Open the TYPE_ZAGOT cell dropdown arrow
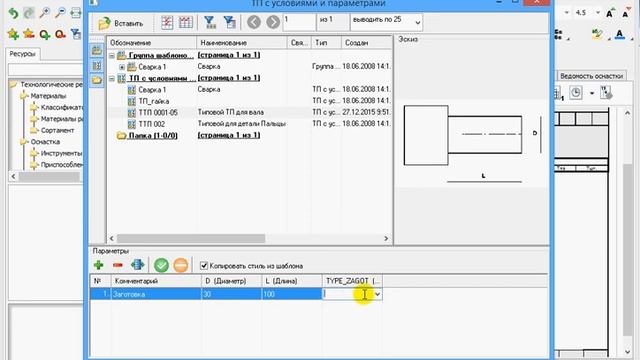Image resolution: width=640 pixels, height=360 pixels. [x=378, y=294]
